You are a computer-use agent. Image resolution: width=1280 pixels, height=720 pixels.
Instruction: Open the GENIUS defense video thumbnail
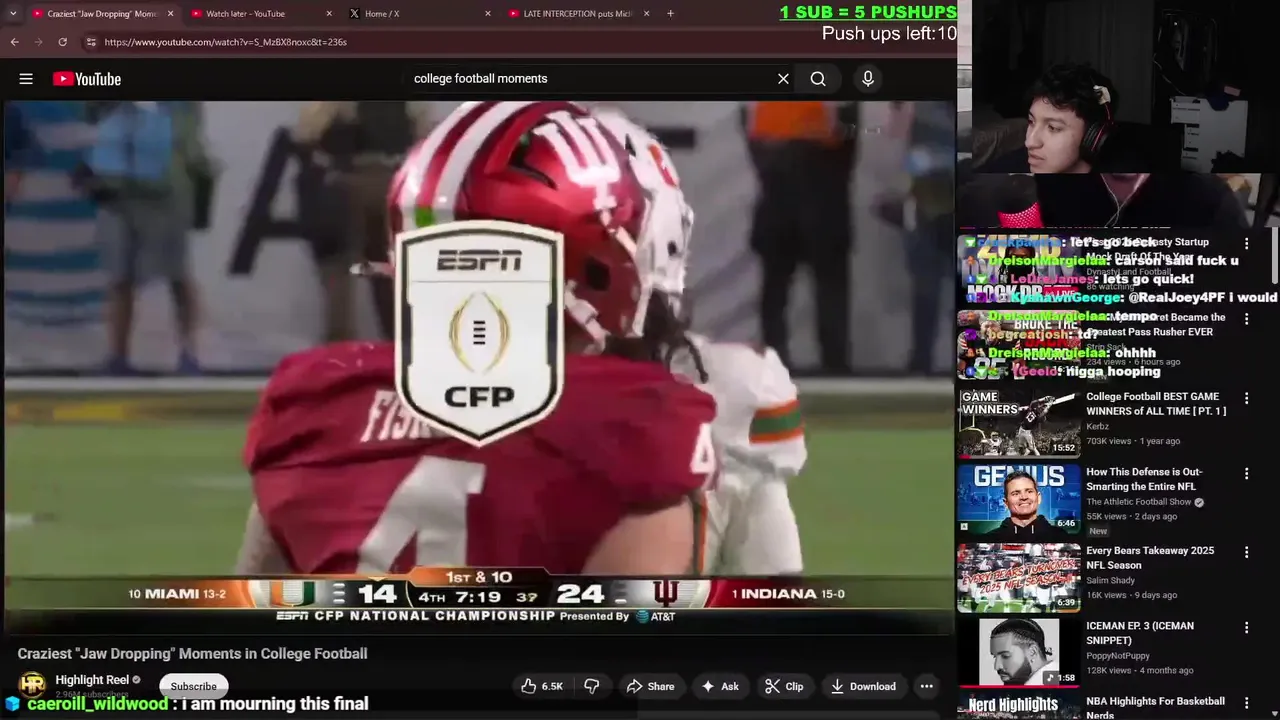click(1019, 498)
